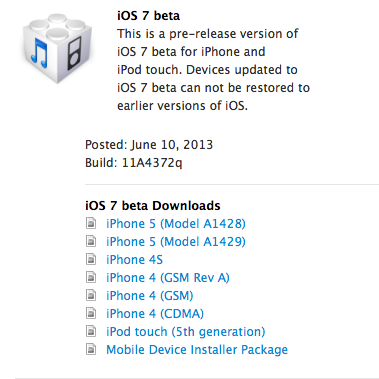Click file icon next to iPhone 4S

pos(91,259)
